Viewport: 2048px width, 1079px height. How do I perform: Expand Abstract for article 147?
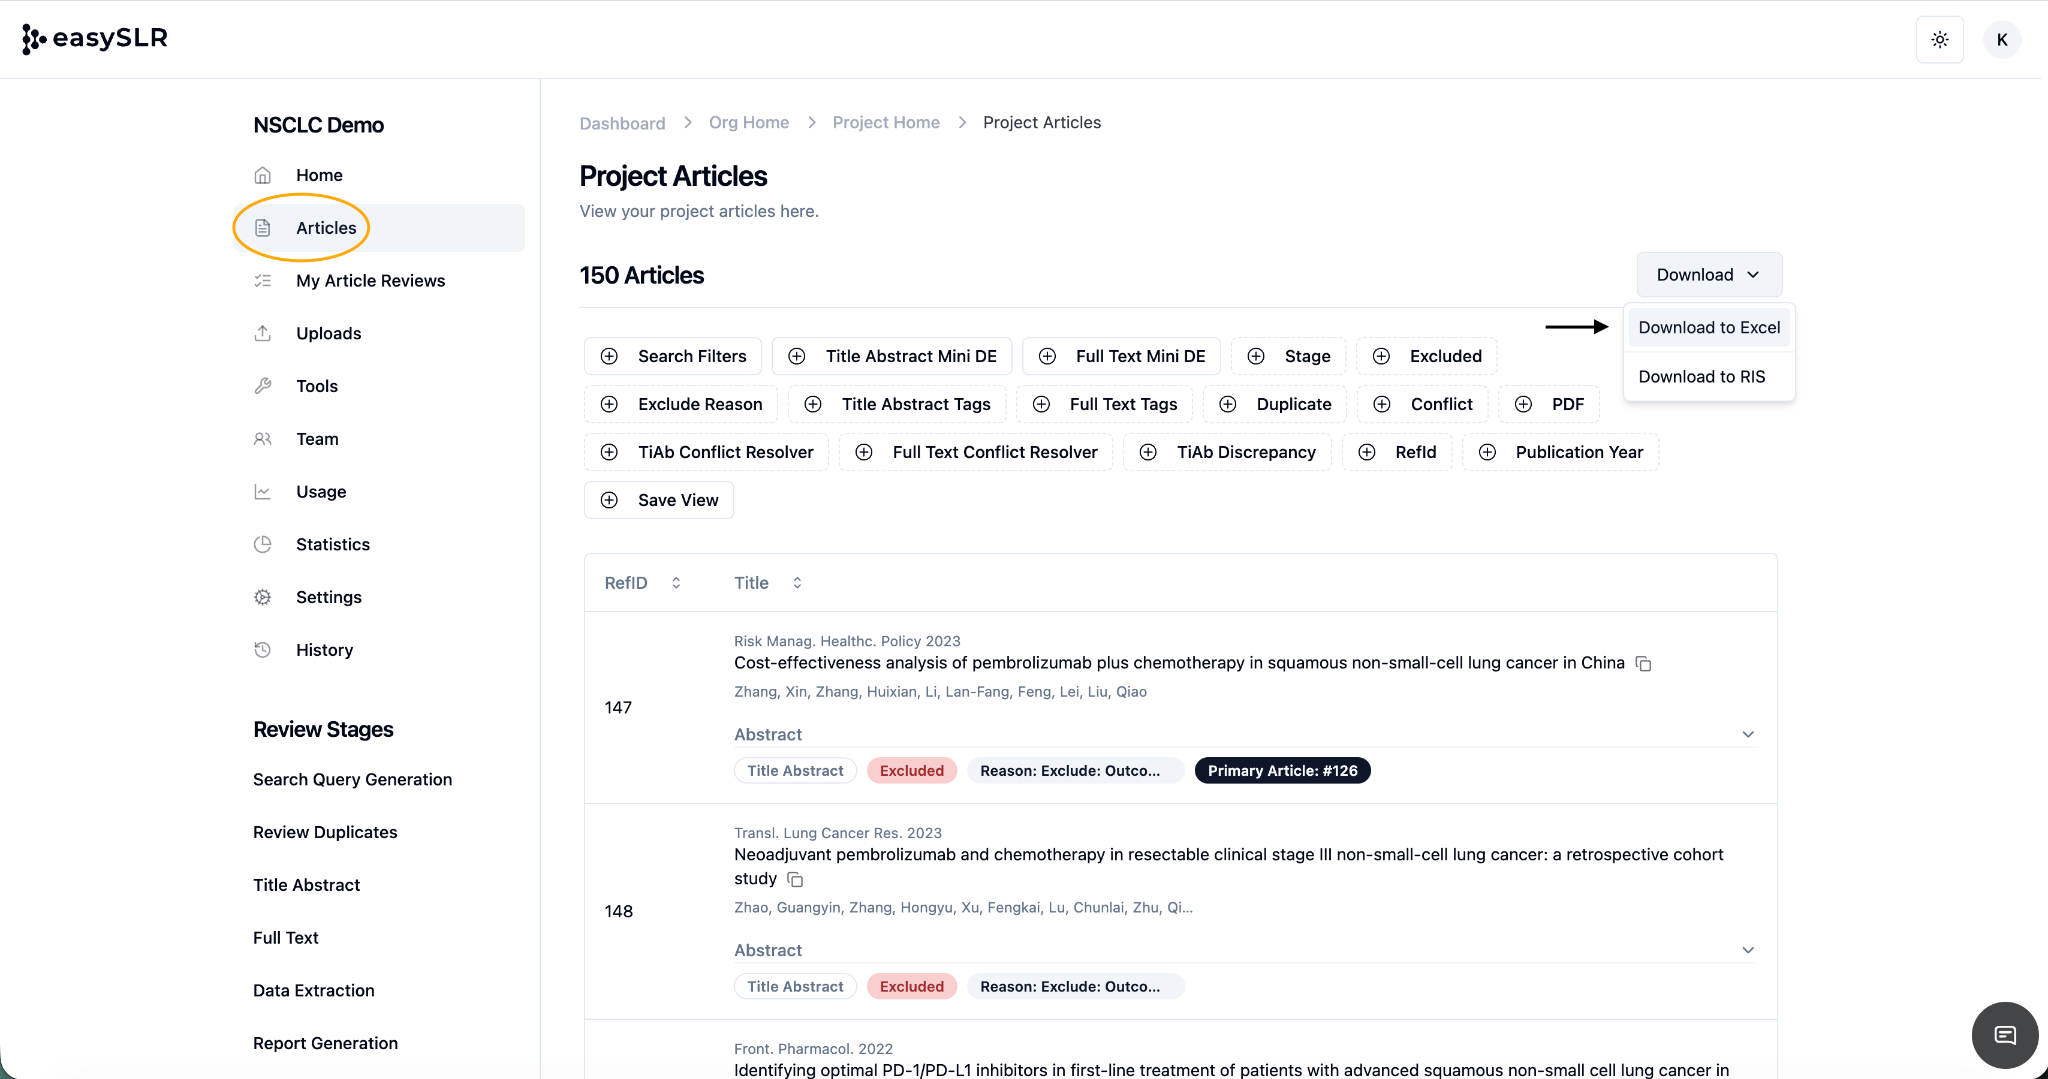[1747, 735]
